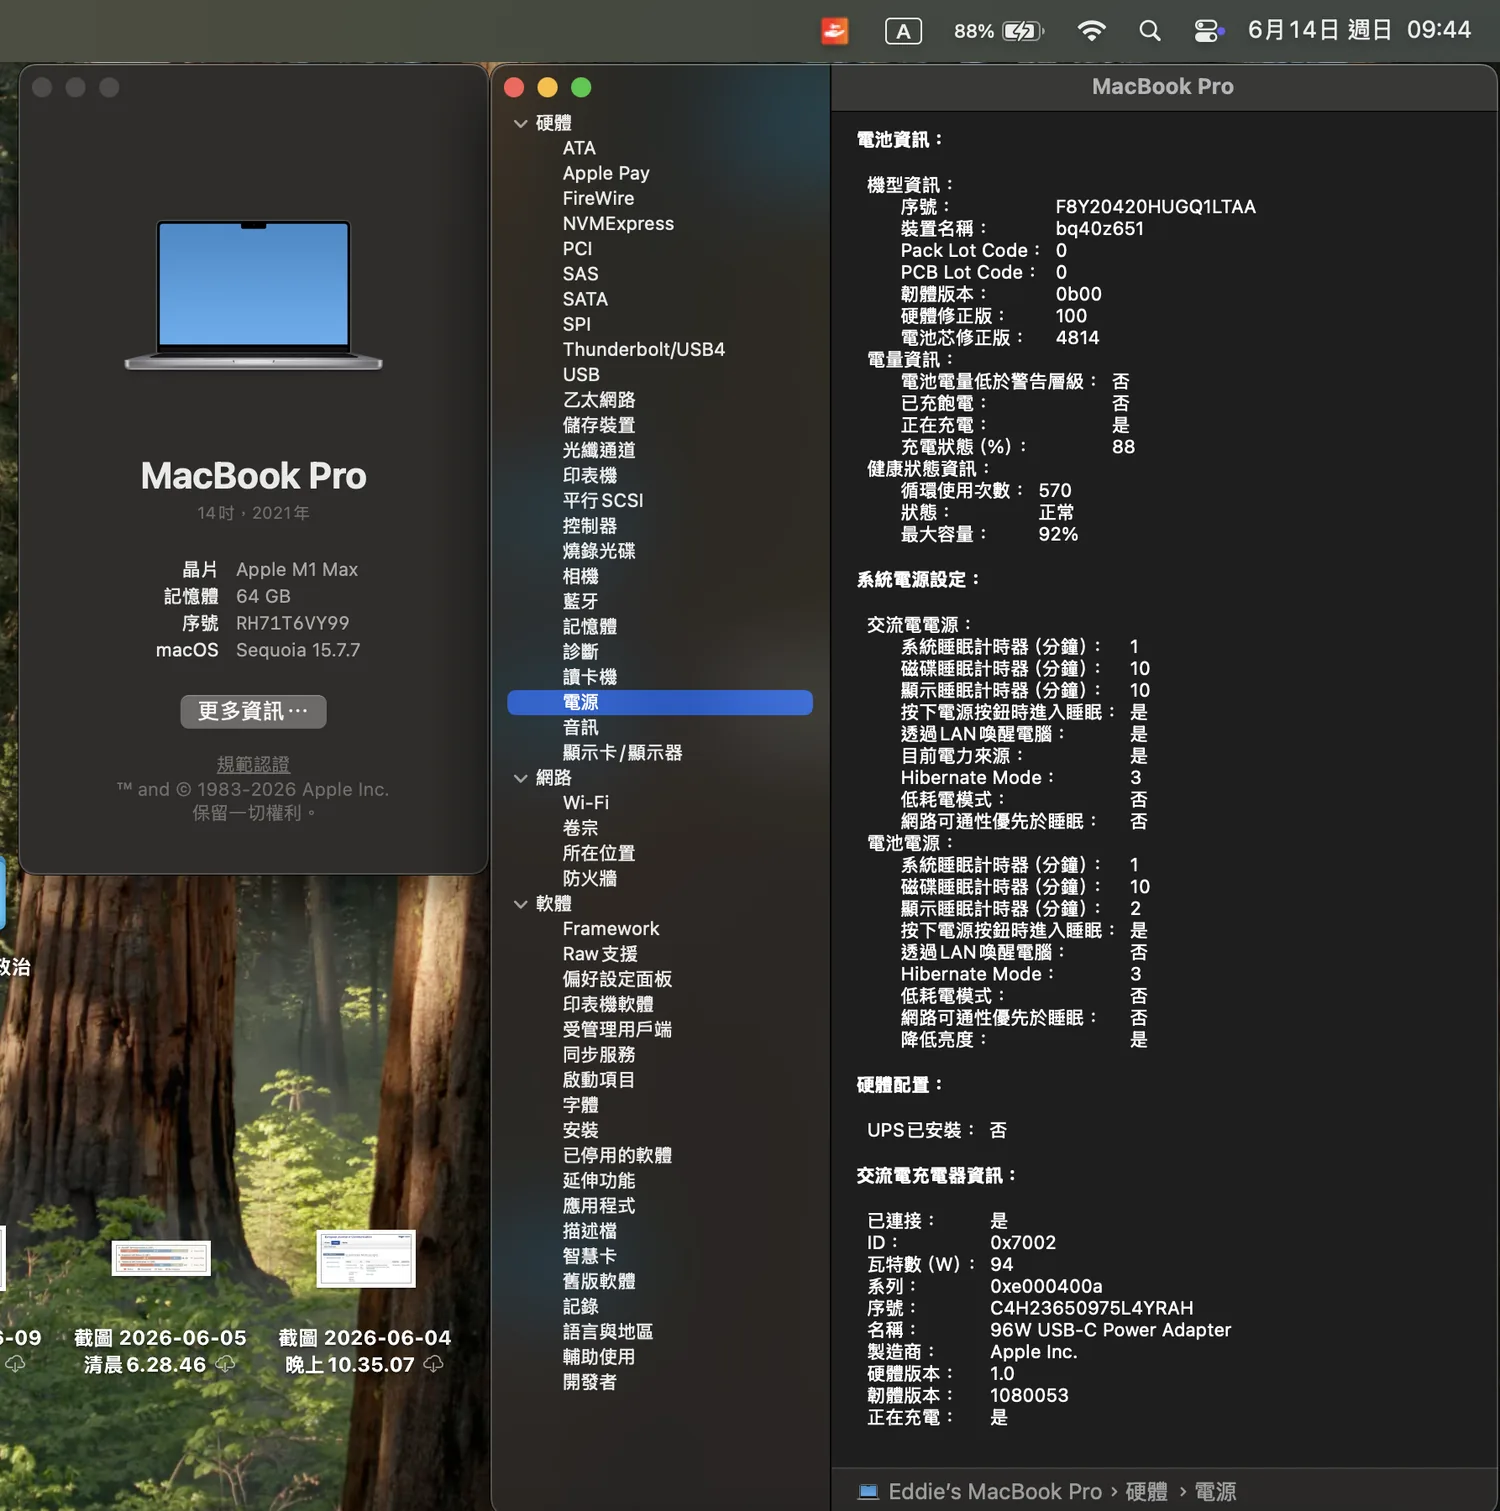This screenshot has height=1511, width=1500.
Task: Collapse the 軟體 section in the sidebar
Action: pyautogui.click(x=520, y=904)
